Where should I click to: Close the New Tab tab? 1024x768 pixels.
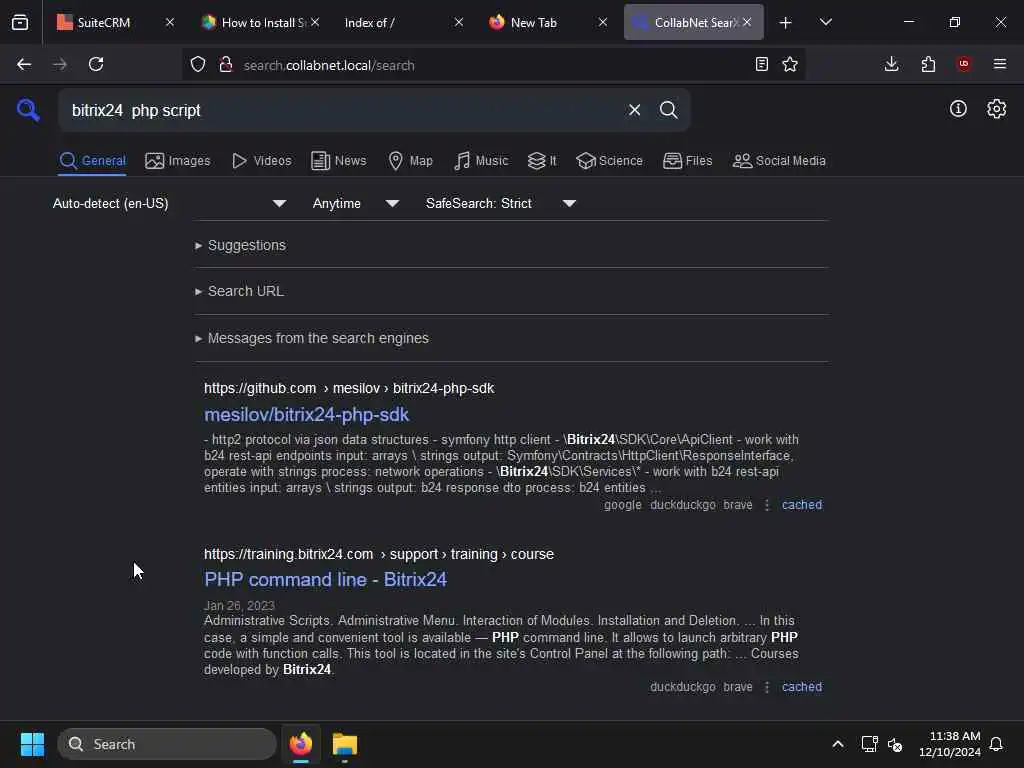click(x=603, y=22)
